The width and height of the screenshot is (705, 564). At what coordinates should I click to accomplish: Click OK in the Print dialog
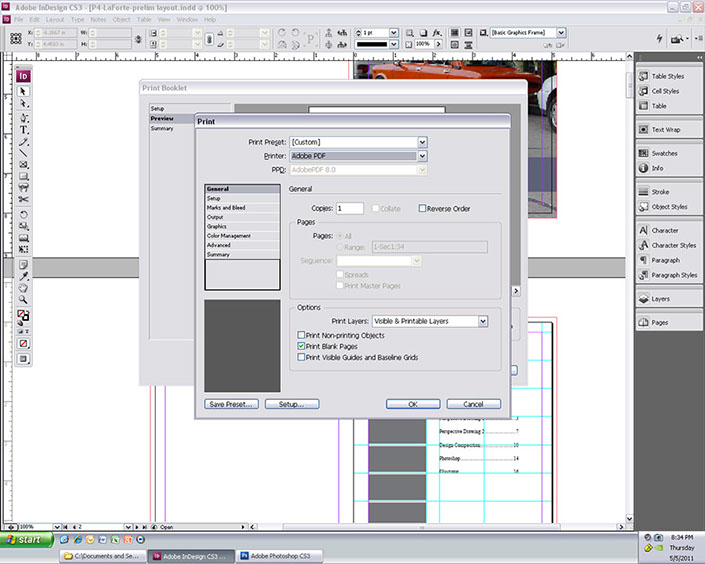(x=413, y=404)
